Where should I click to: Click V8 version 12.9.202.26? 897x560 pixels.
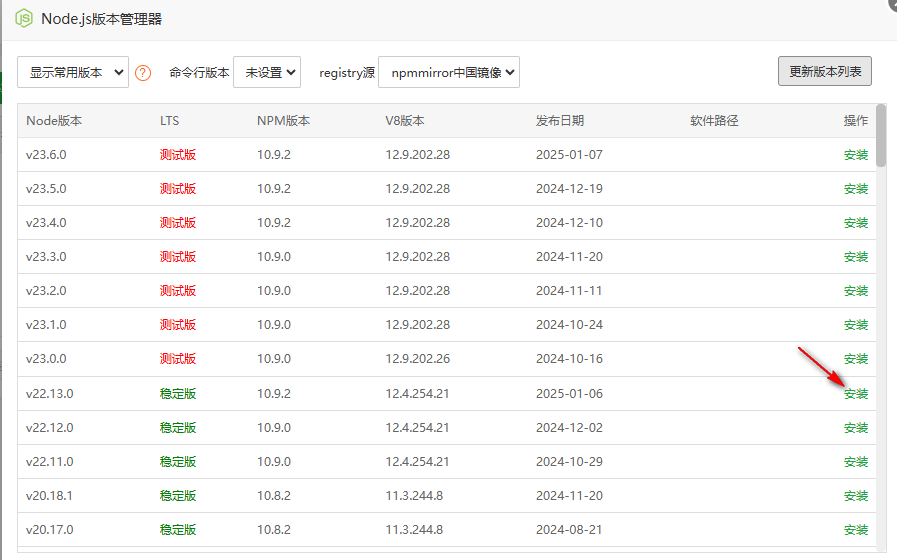tap(418, 359)
